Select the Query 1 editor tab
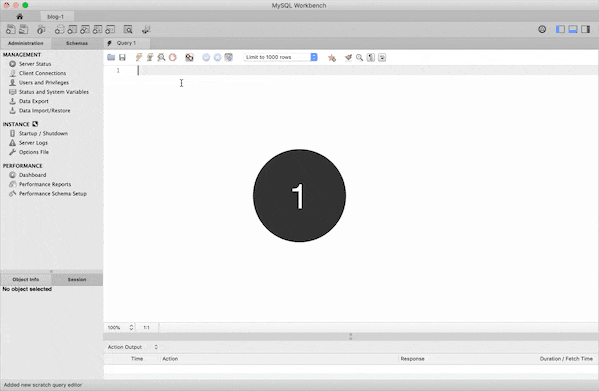 tap(126, 43)
